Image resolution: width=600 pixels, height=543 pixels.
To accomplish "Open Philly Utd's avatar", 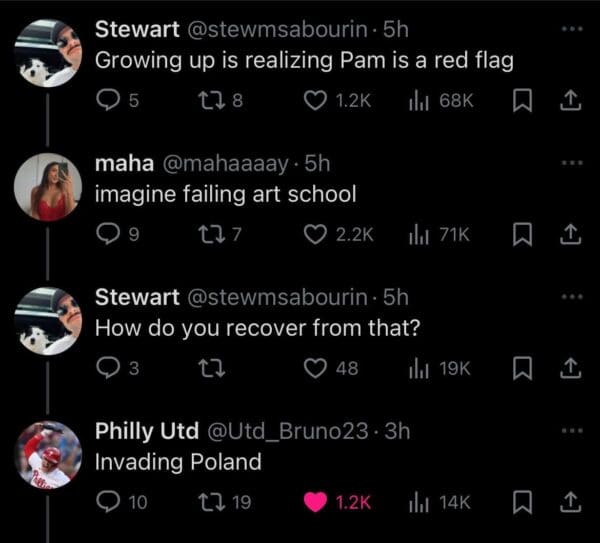I will pyautogui.click(x=48, y=455).
